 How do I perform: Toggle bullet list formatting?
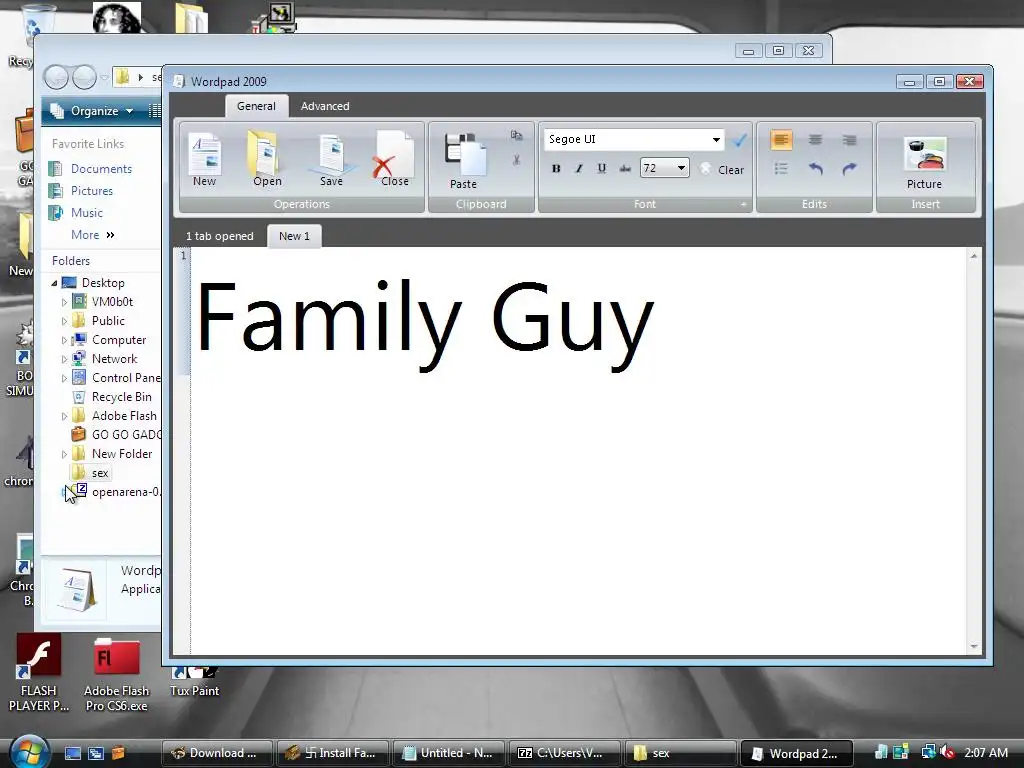(x=781, y=169)
